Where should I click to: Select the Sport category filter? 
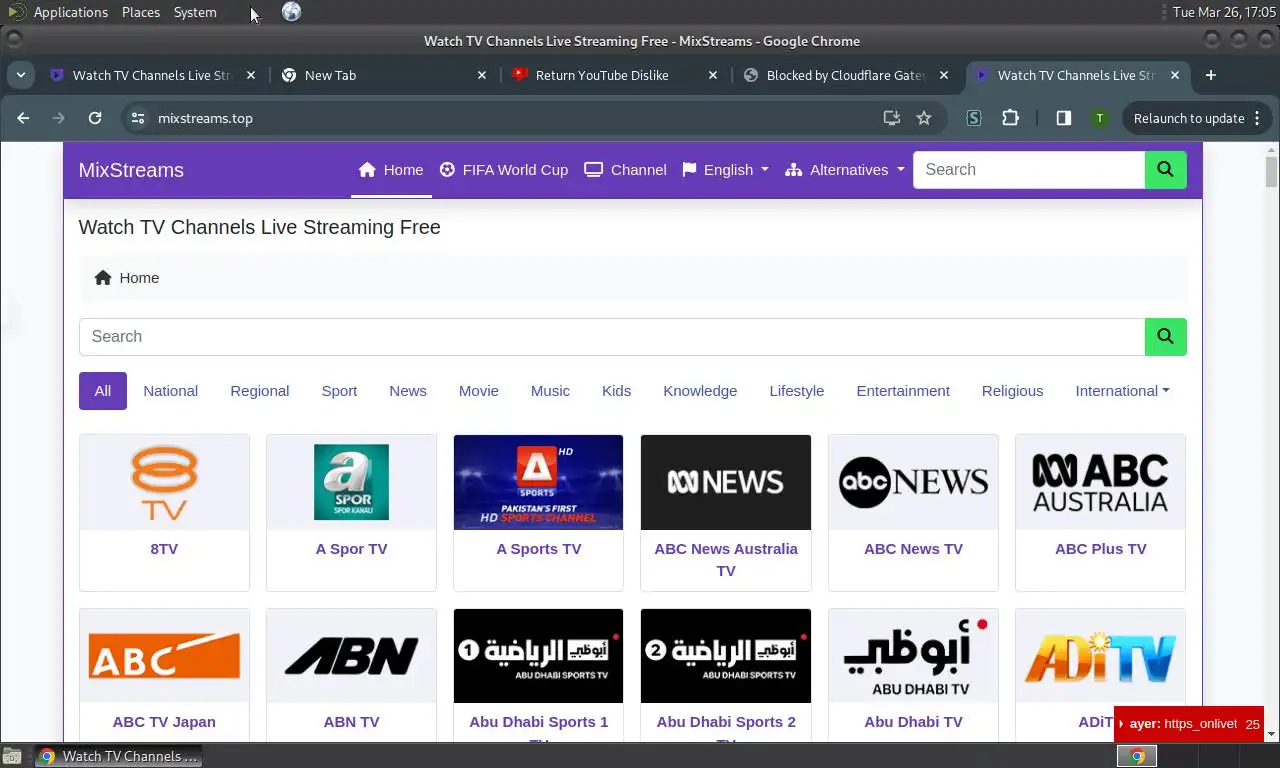coord(339,391)
